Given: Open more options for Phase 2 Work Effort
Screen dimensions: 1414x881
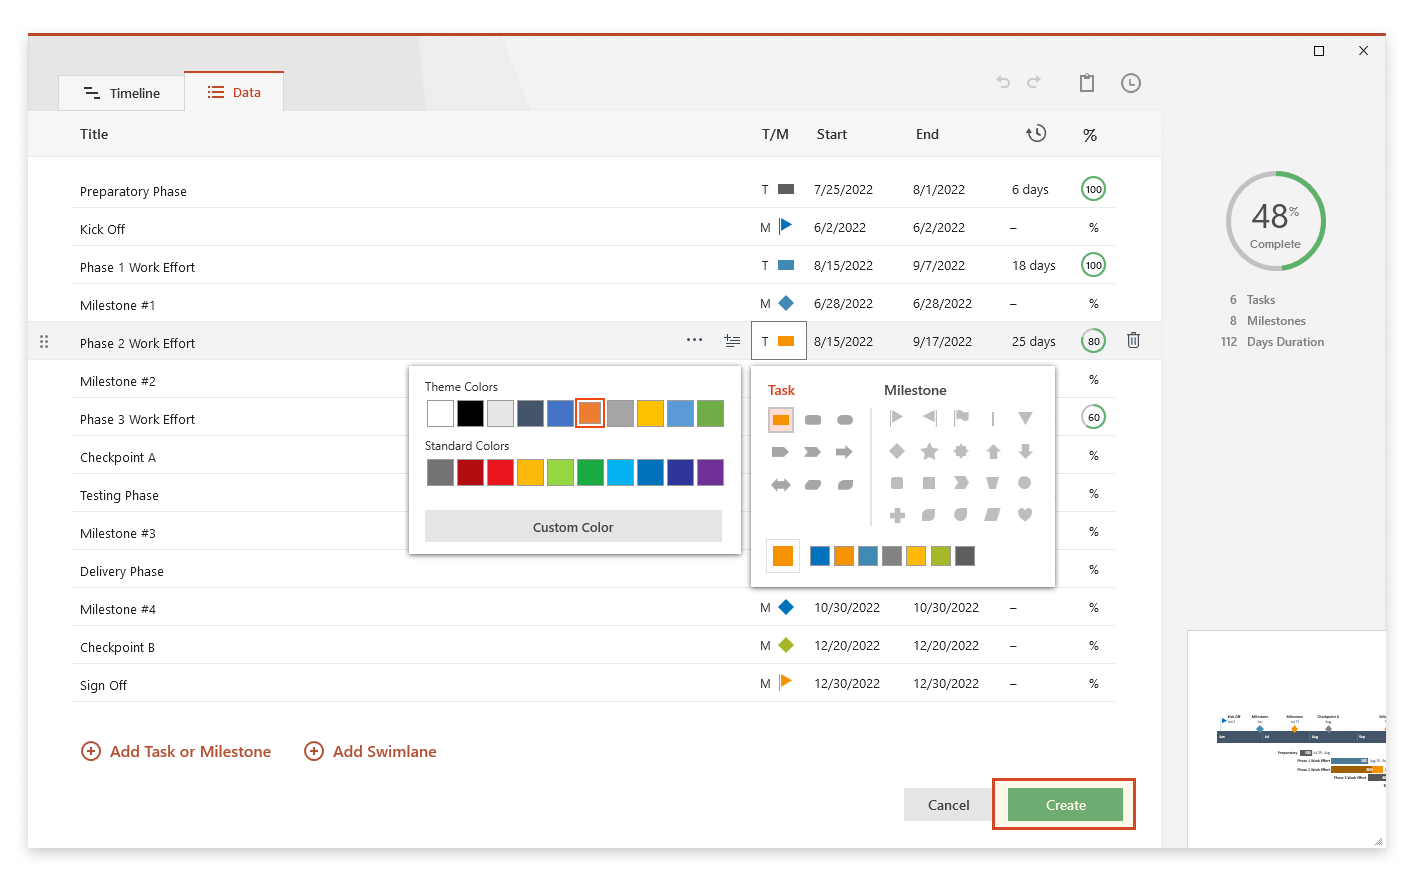Looking at the screenshot, I should (x=694, y=340).
